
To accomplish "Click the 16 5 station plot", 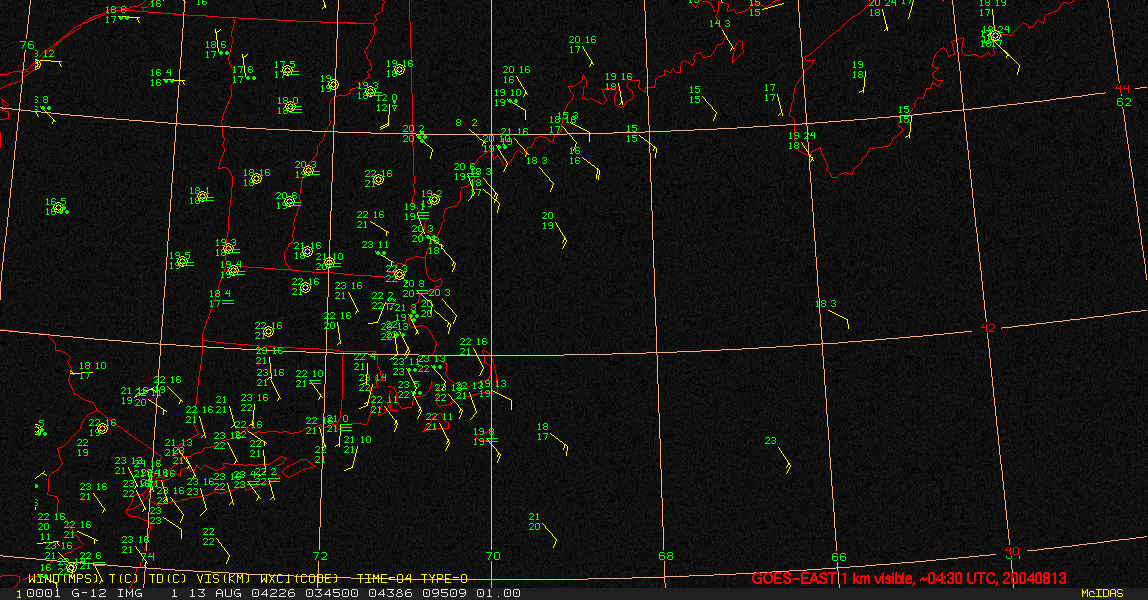I will [56, 206].
